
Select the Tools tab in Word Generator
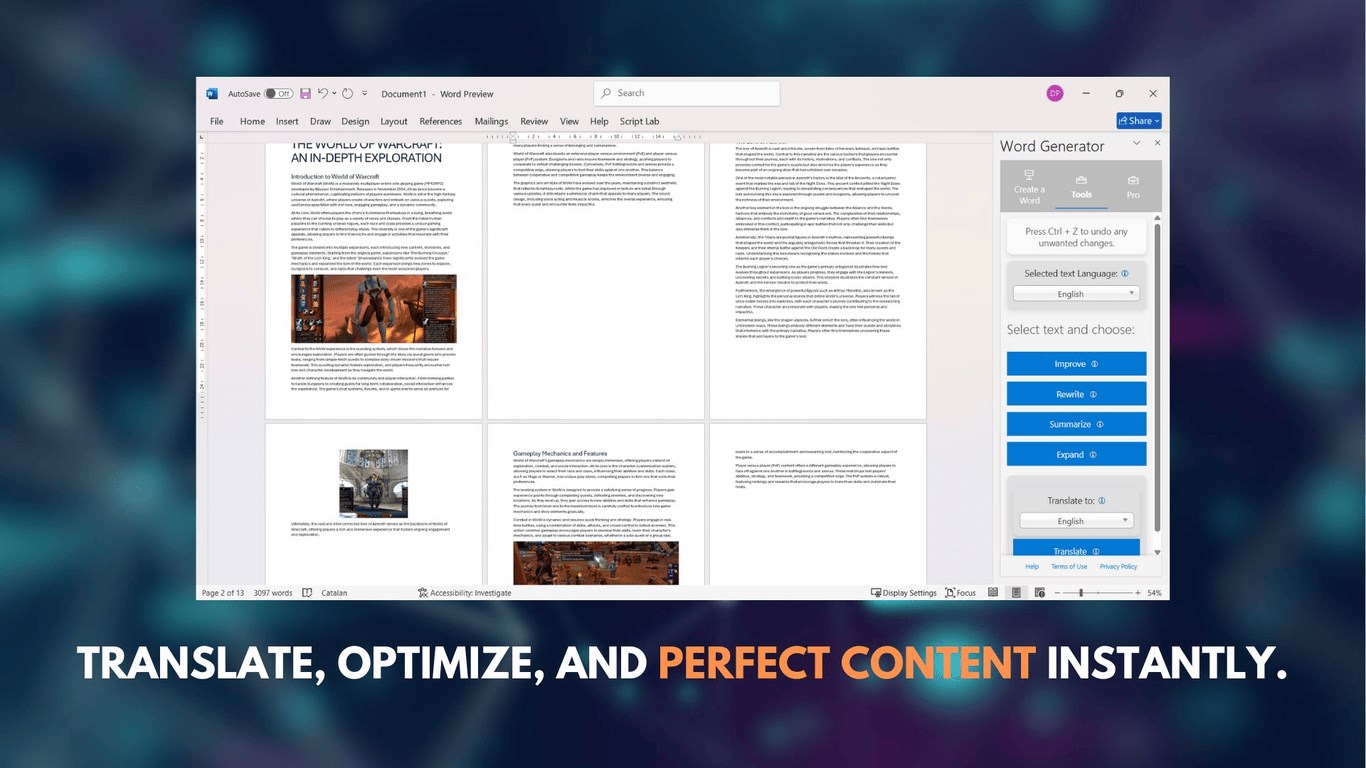[1081, 185]
